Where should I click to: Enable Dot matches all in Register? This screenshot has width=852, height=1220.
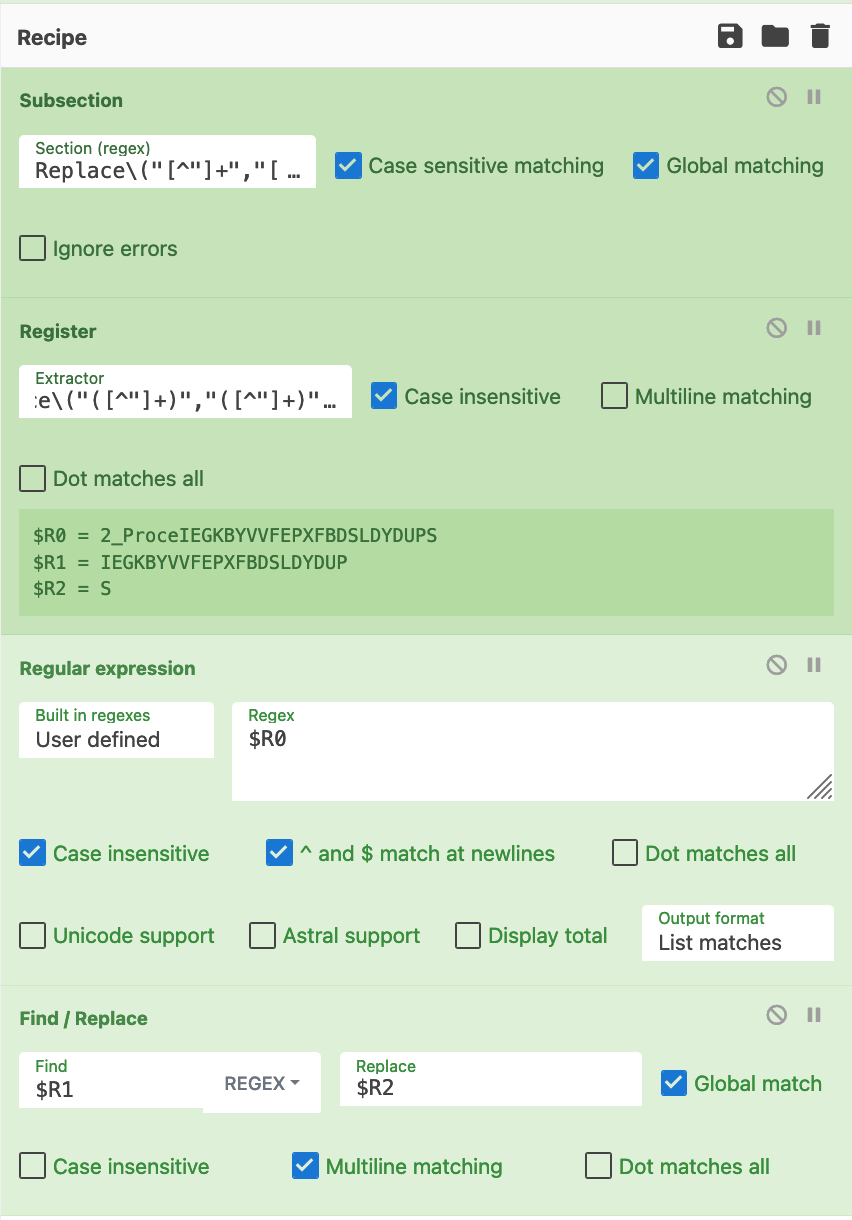coord(31,478)
